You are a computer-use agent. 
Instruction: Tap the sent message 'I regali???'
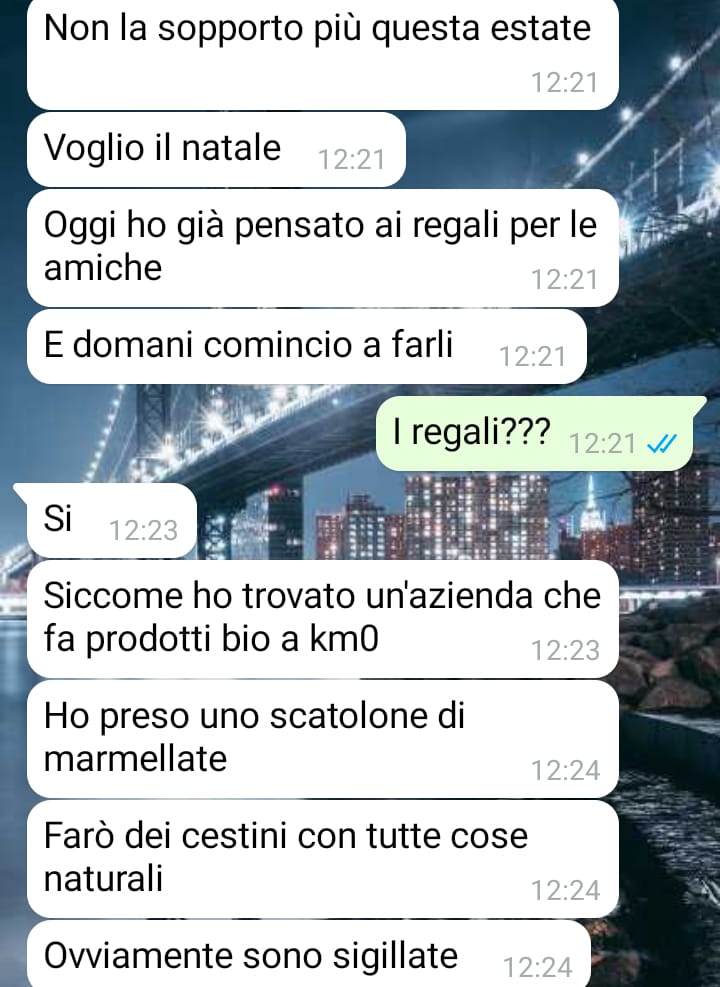(x=540, y=434)
